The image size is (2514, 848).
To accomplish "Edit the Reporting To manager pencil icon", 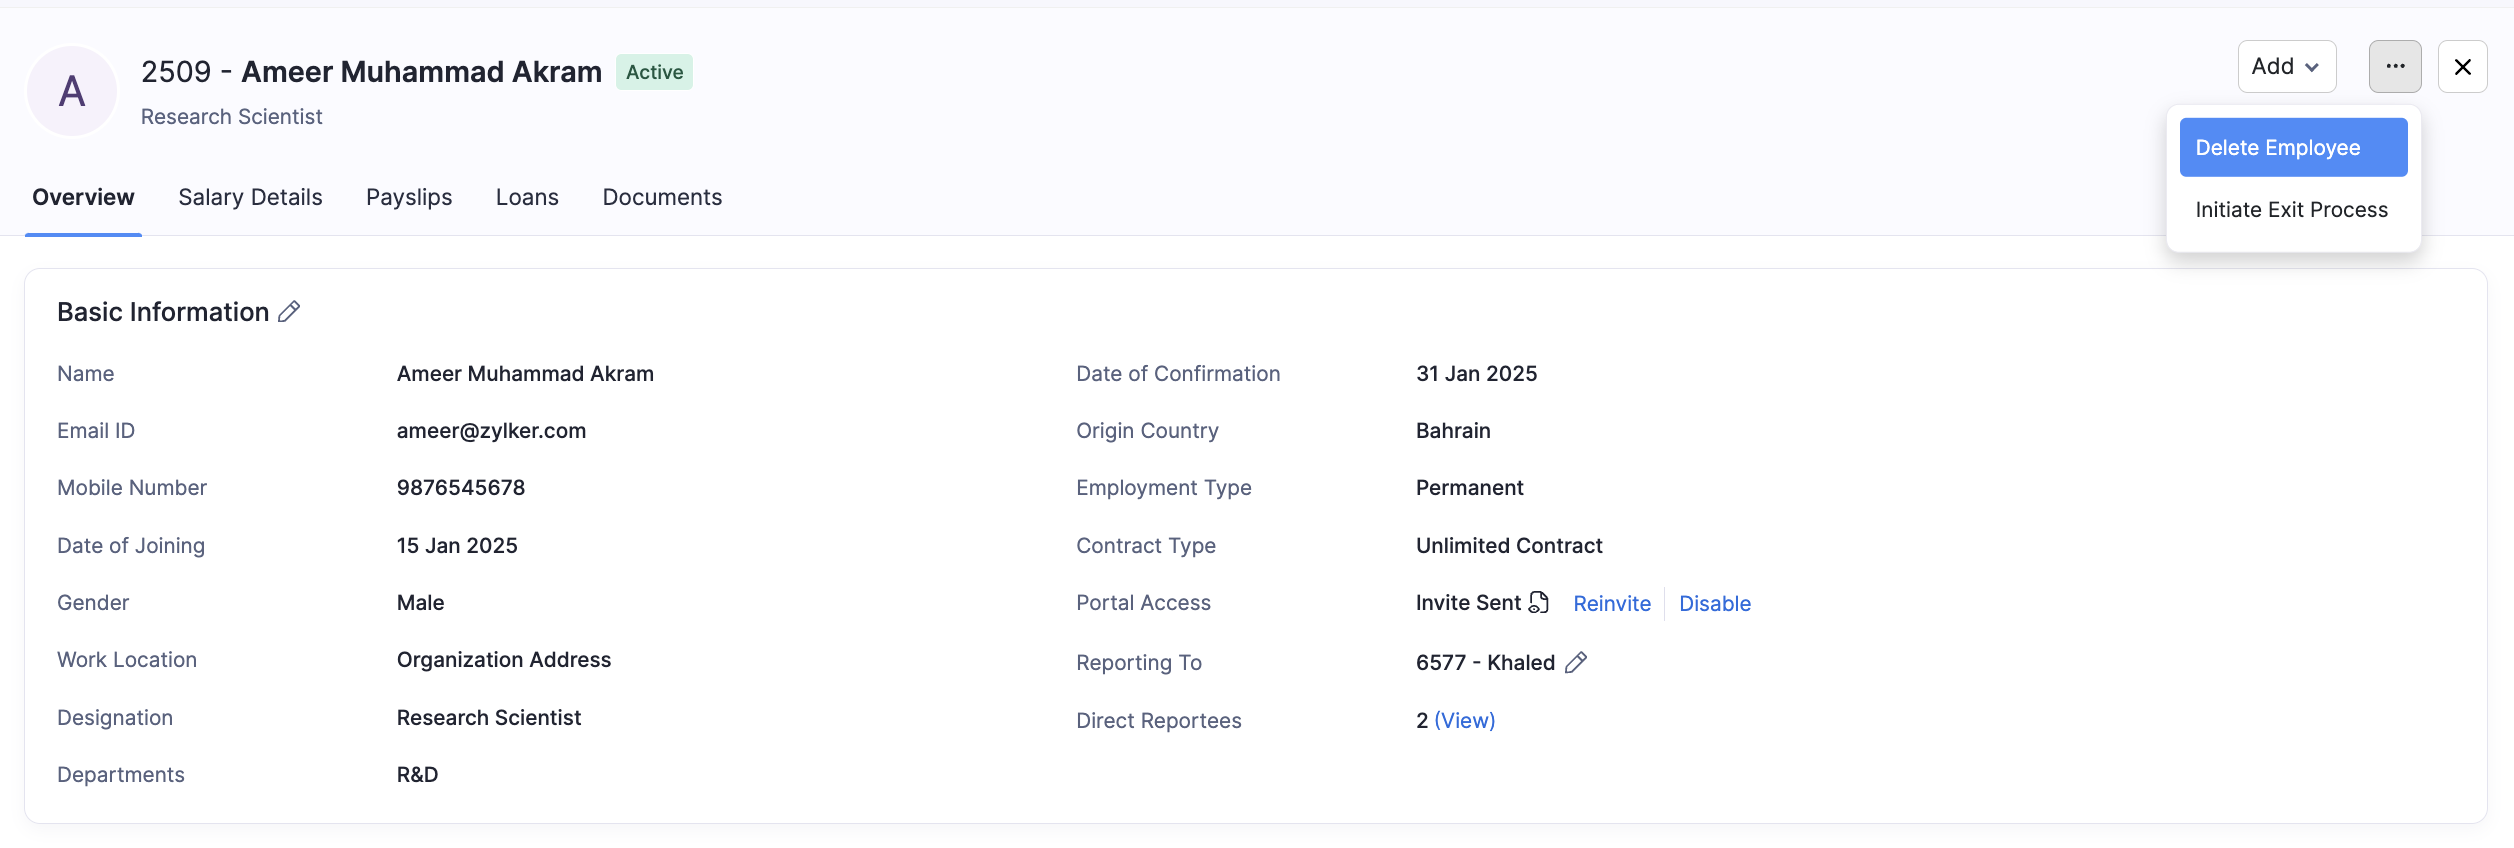I will coord(1576,663).
